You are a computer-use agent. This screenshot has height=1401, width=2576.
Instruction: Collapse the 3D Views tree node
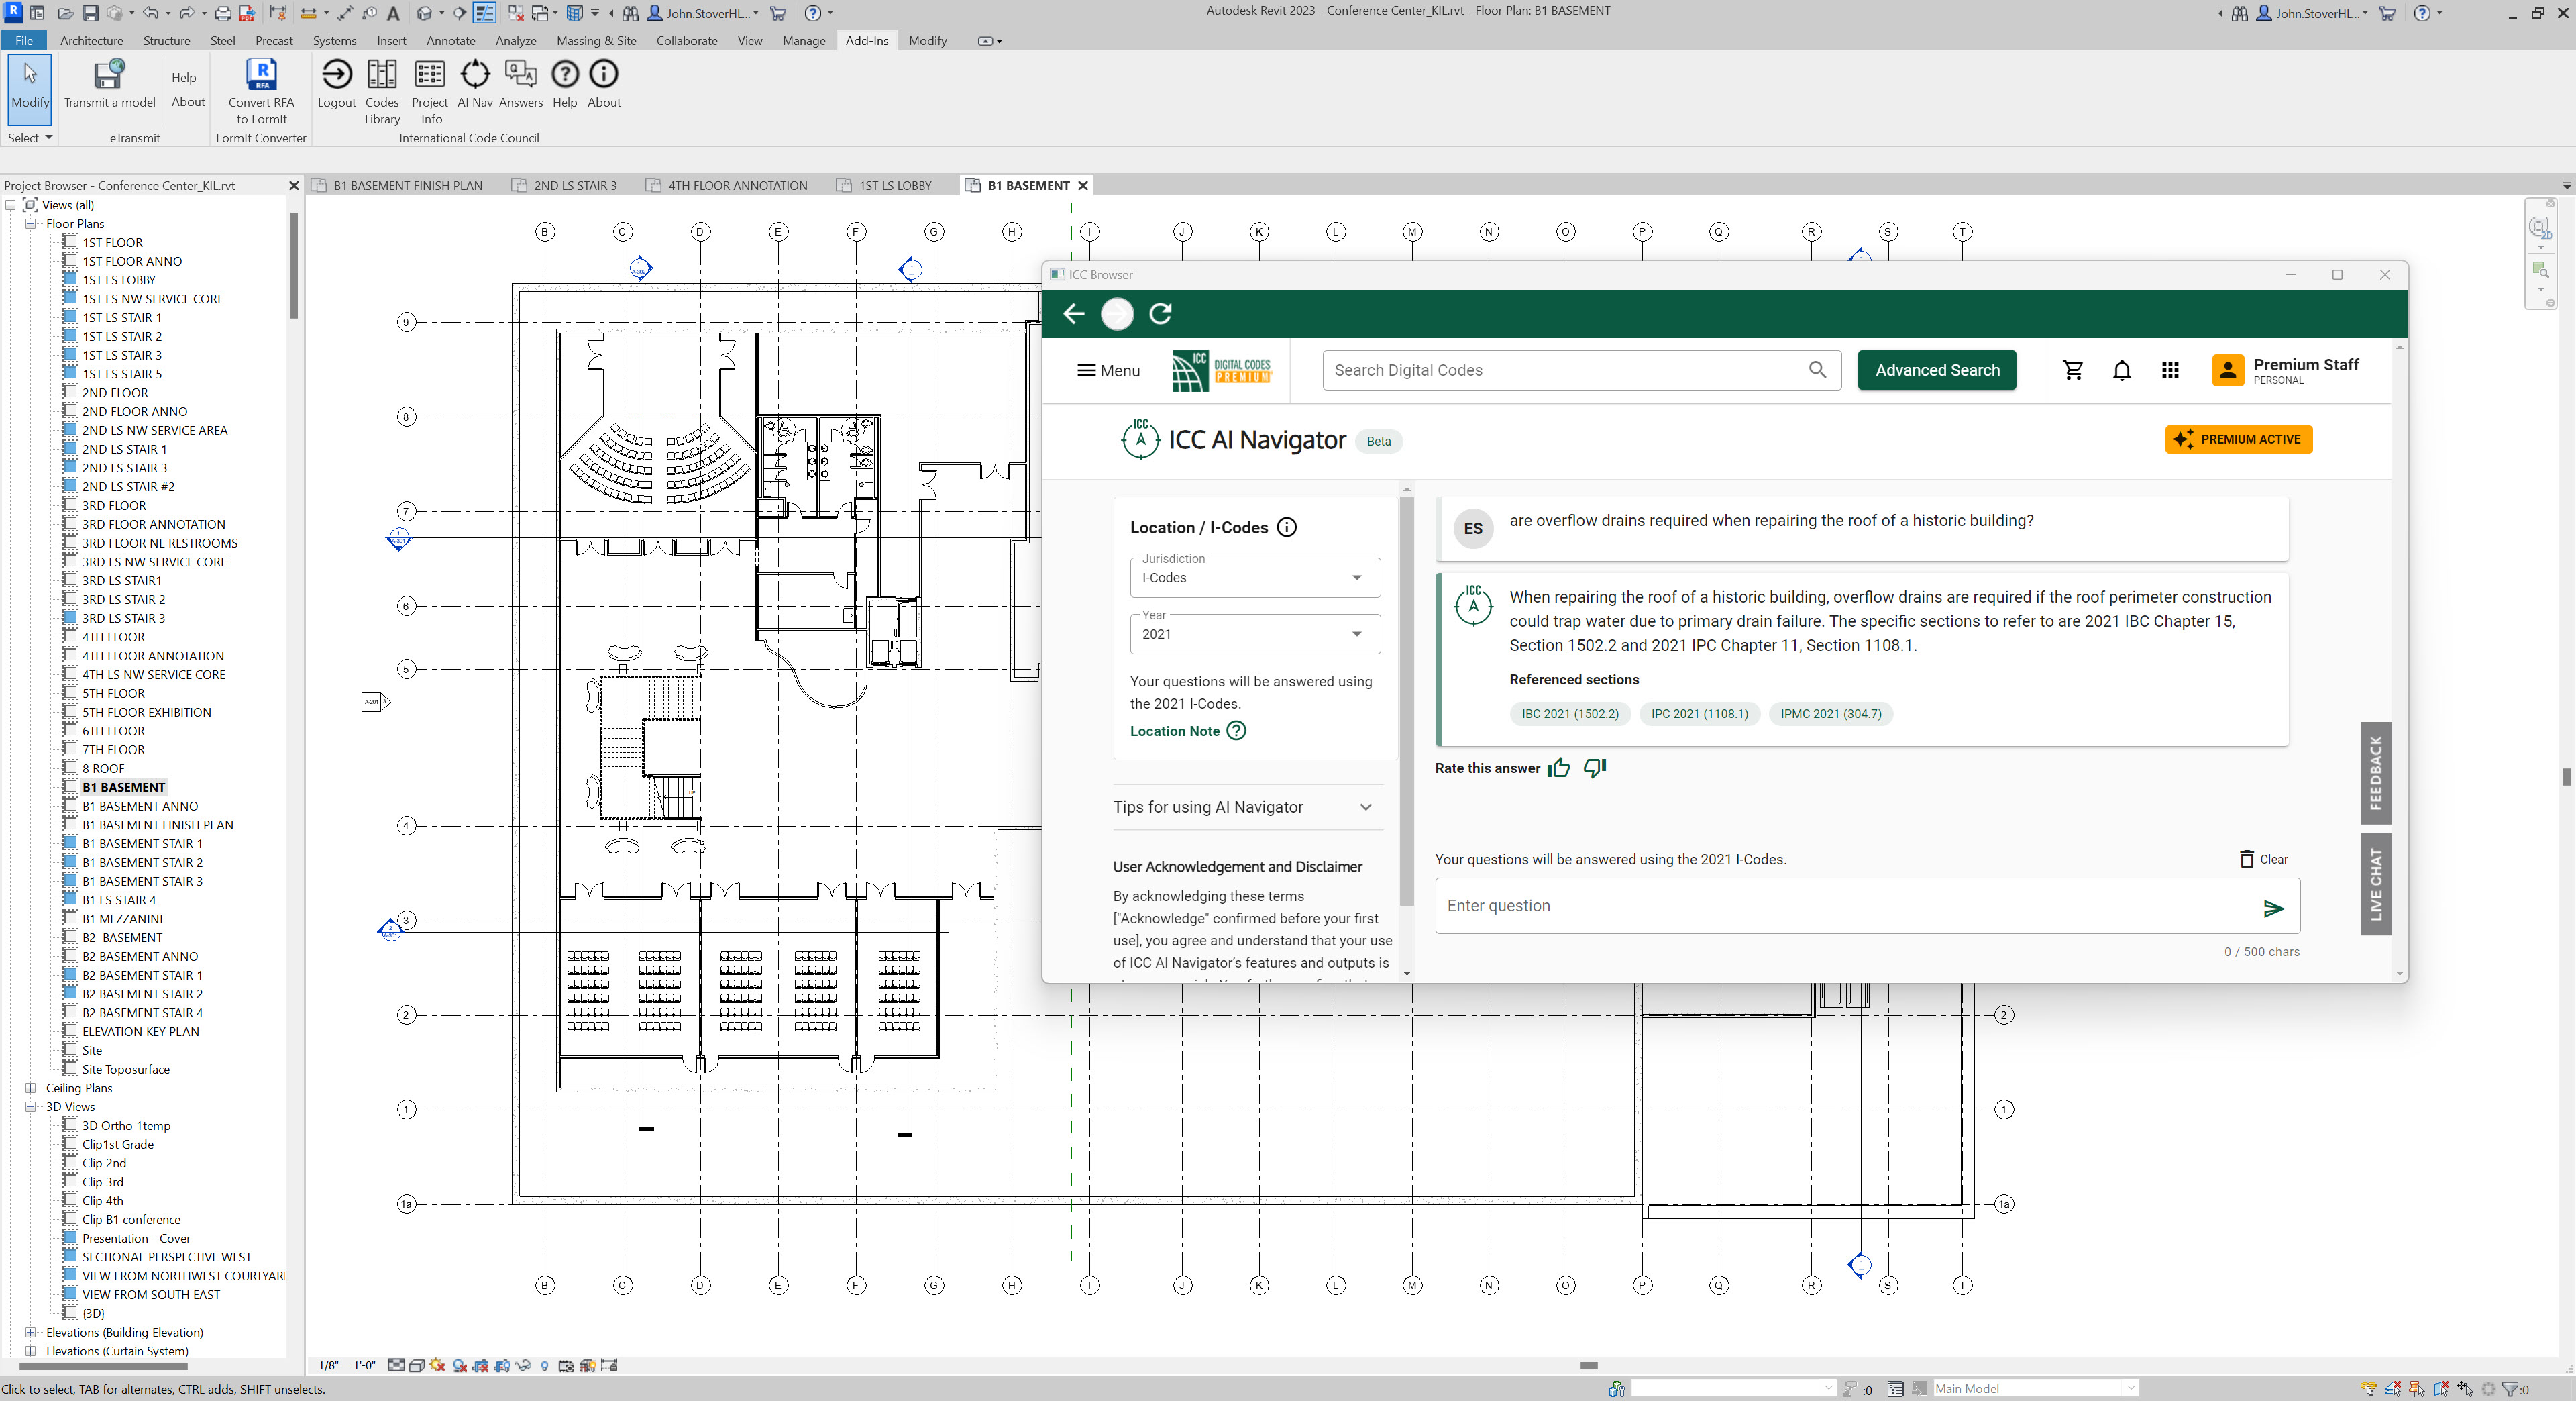[x=31, y=1107]
